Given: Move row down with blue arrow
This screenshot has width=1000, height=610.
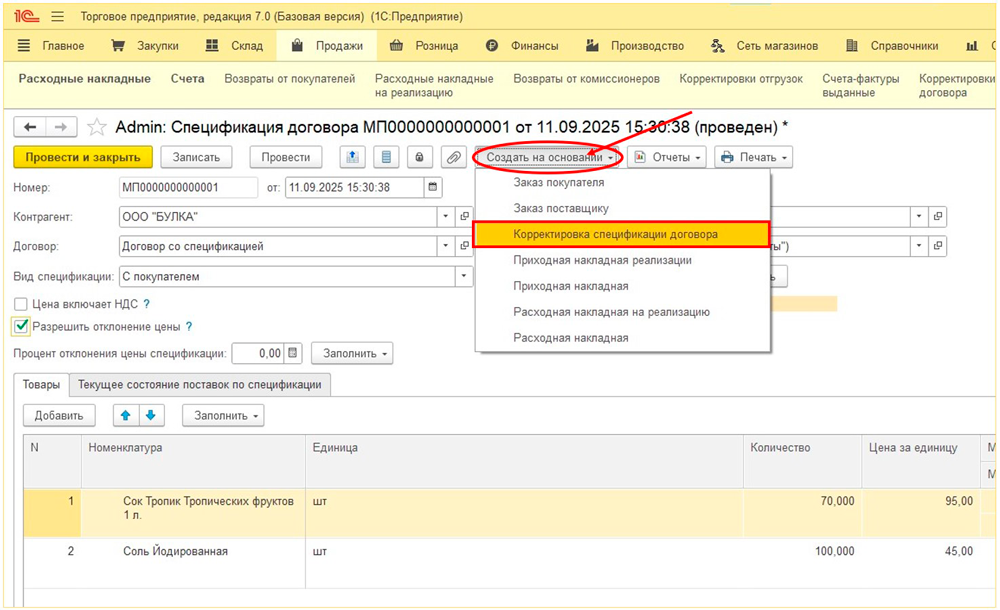Looking at the screenshot, I should pyautogui.click(x=150, y=415).
